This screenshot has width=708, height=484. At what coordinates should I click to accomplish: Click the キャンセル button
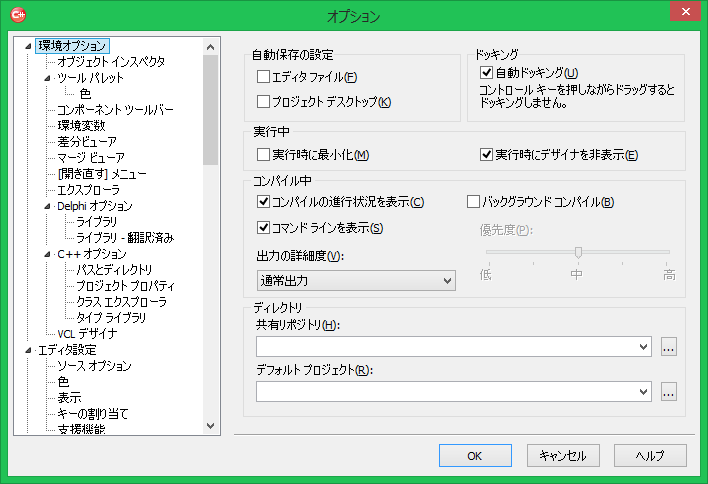562,455
